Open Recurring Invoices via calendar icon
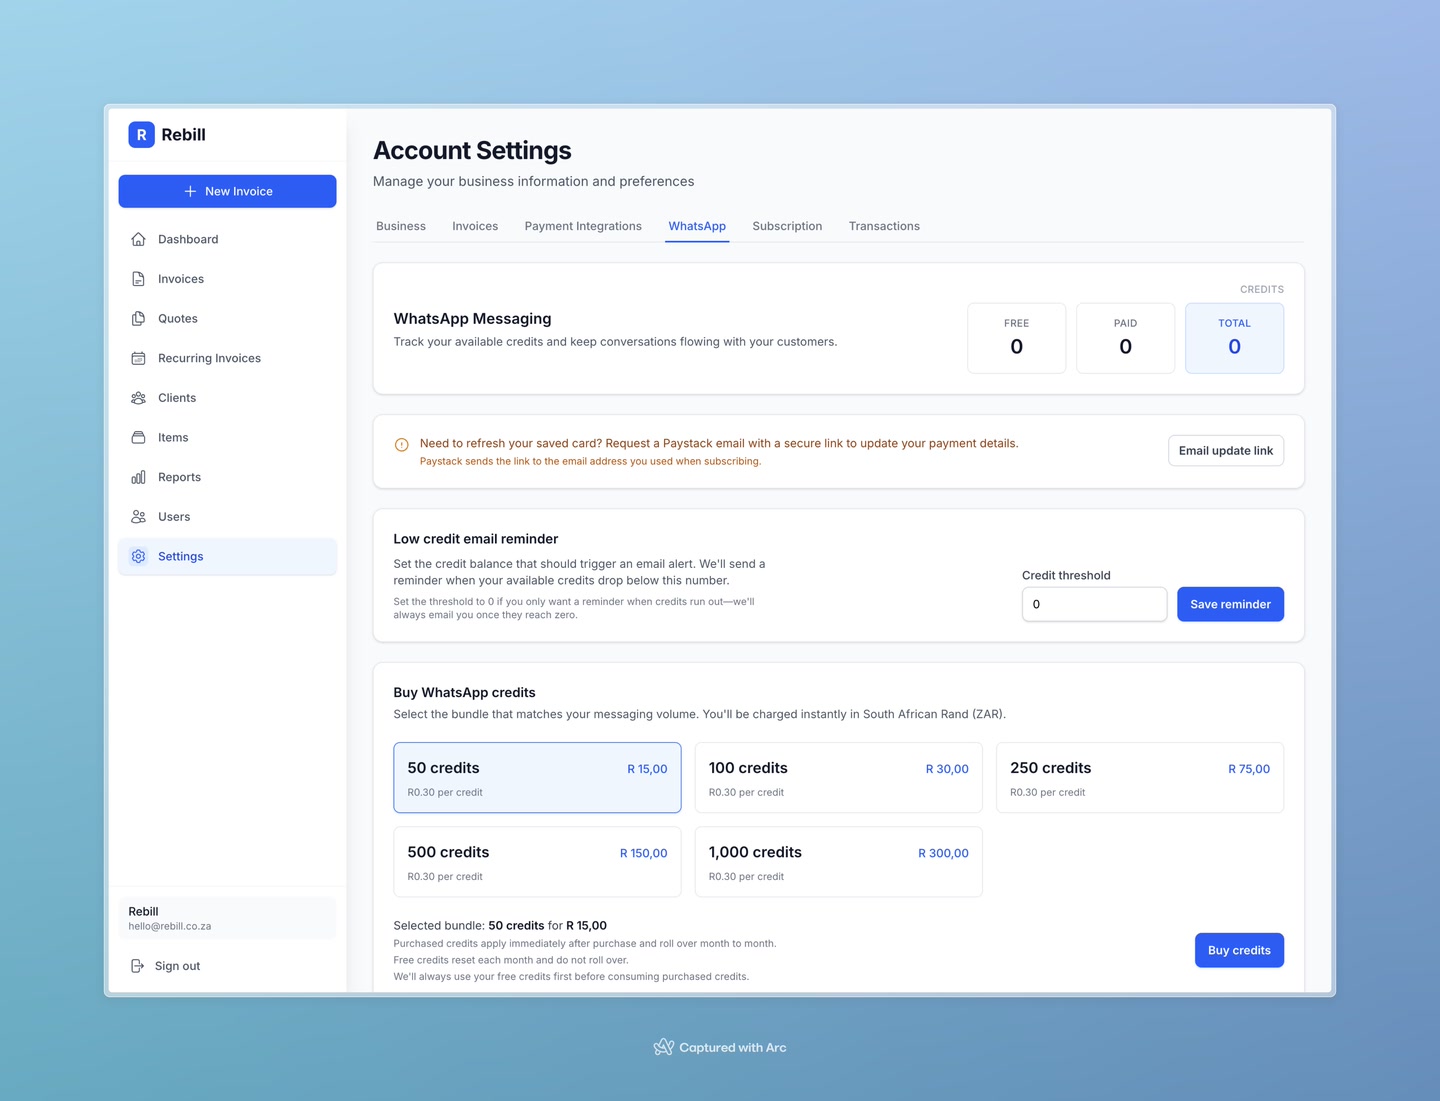Screen dimensions: 1440x1101 [139, 358]
